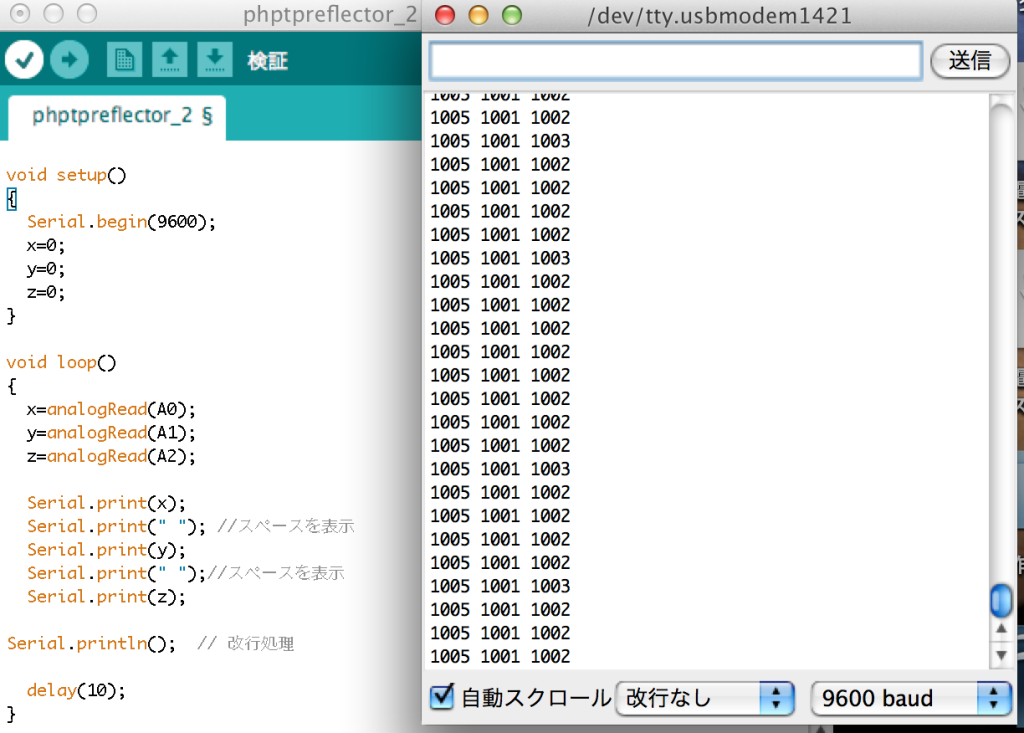Image resolution: width=1024 pixels, height=733 pixels.
Task: Click the 検証 label in the toolbar
Action: [266, 60]
